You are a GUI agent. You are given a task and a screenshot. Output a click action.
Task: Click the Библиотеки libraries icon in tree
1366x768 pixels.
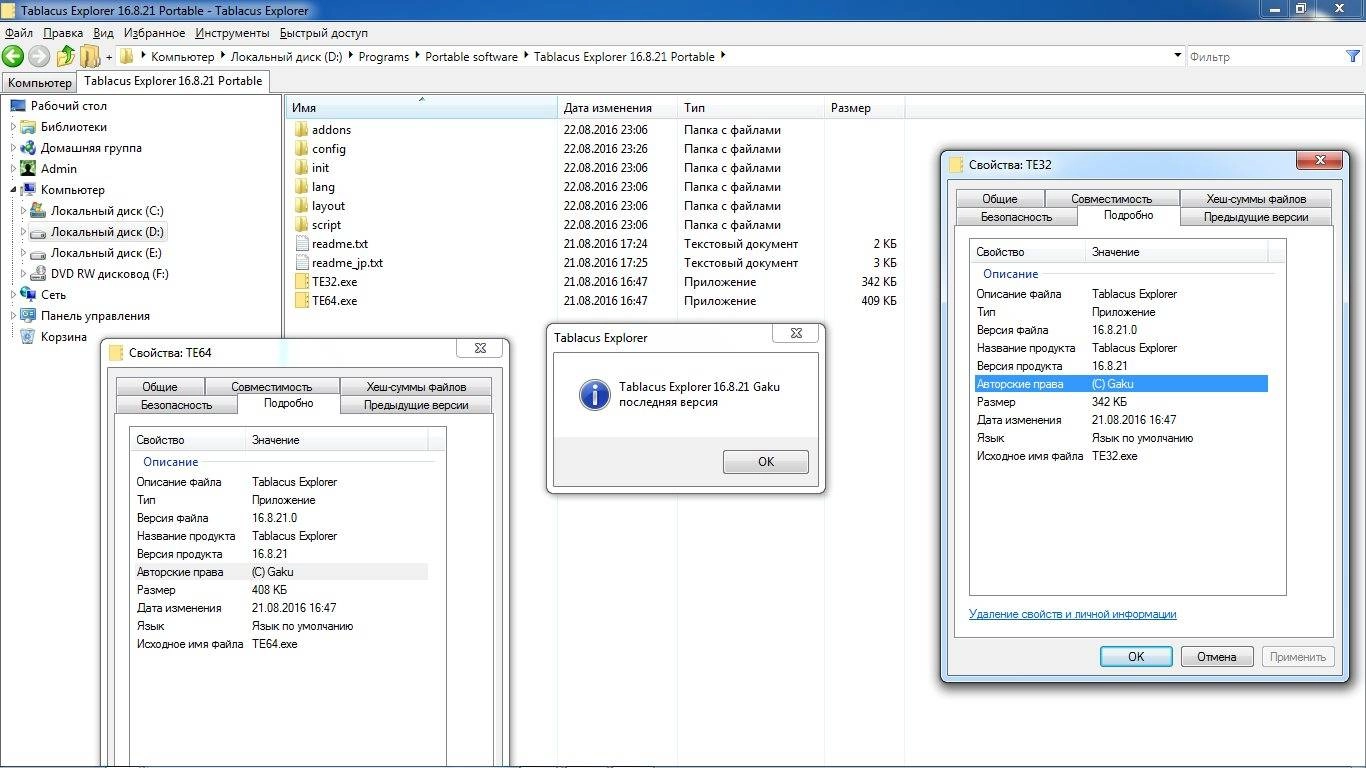29,127
